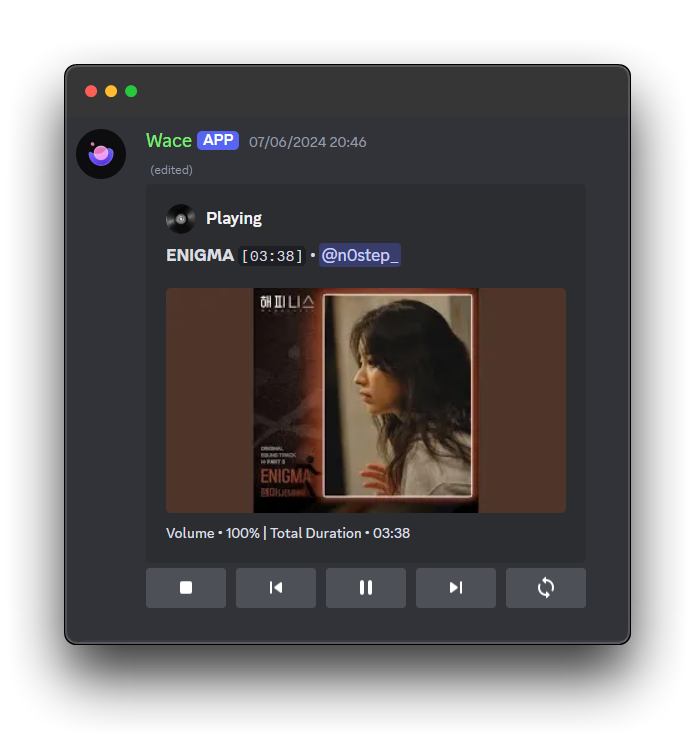The height and width of the screenshot is (741, 695).
Task: Minimize the window with the yellow button
Action: tap(111, 91)
